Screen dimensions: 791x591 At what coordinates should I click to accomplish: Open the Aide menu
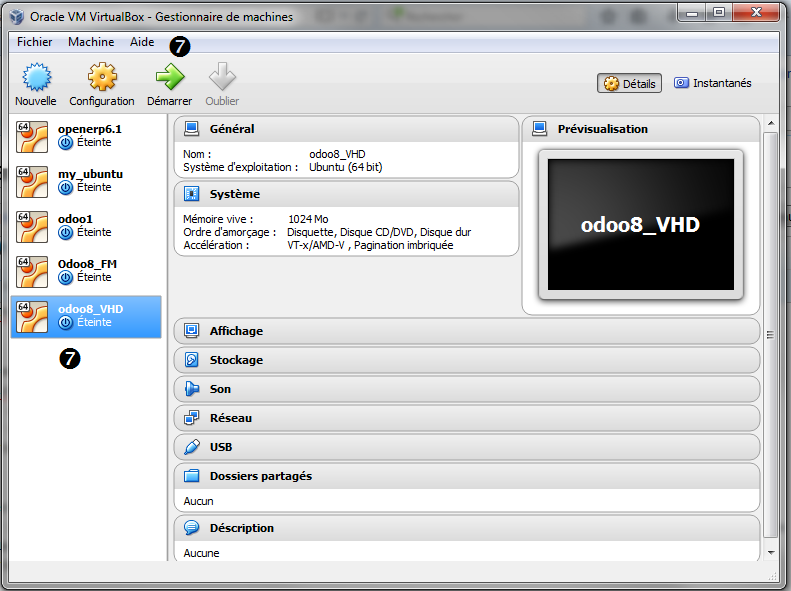coord(142,42)
